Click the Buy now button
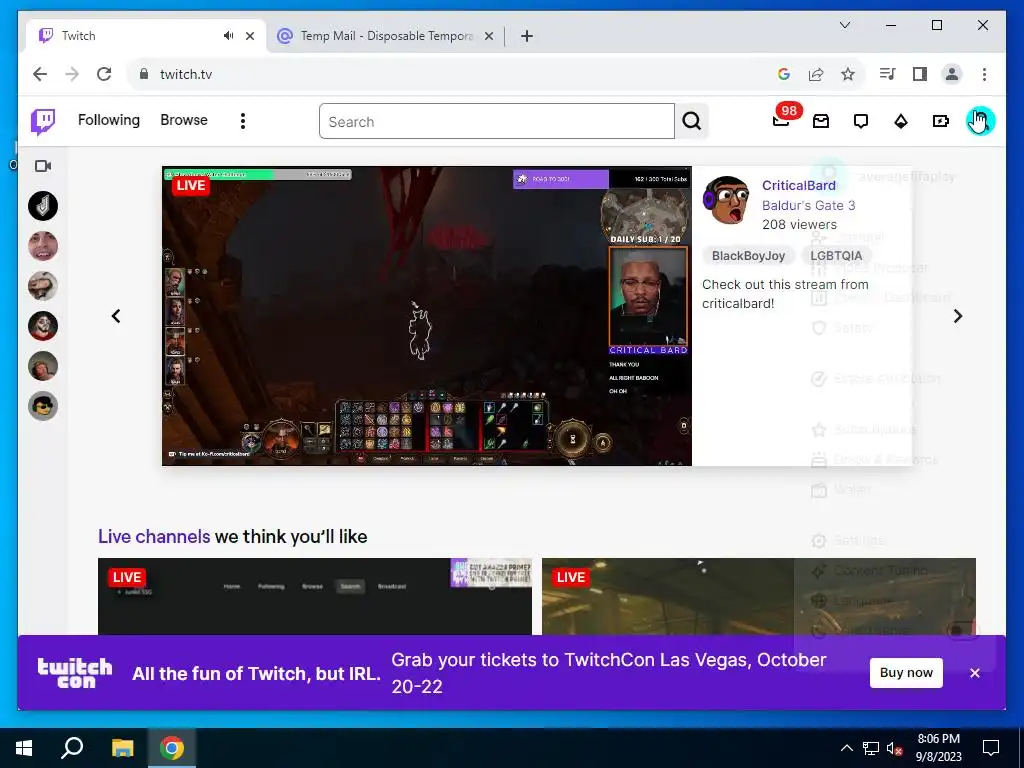 pos(906,673)
